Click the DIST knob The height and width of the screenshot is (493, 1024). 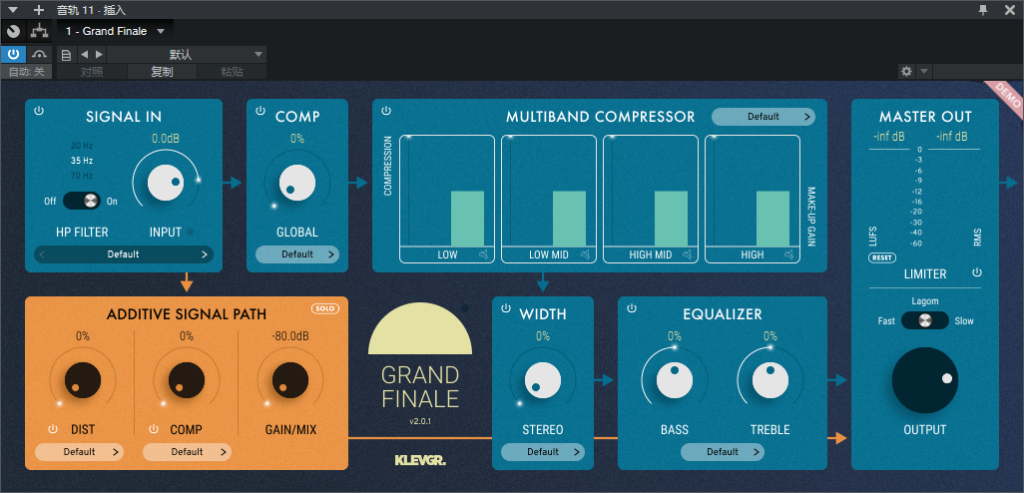[x=82, y=379]
